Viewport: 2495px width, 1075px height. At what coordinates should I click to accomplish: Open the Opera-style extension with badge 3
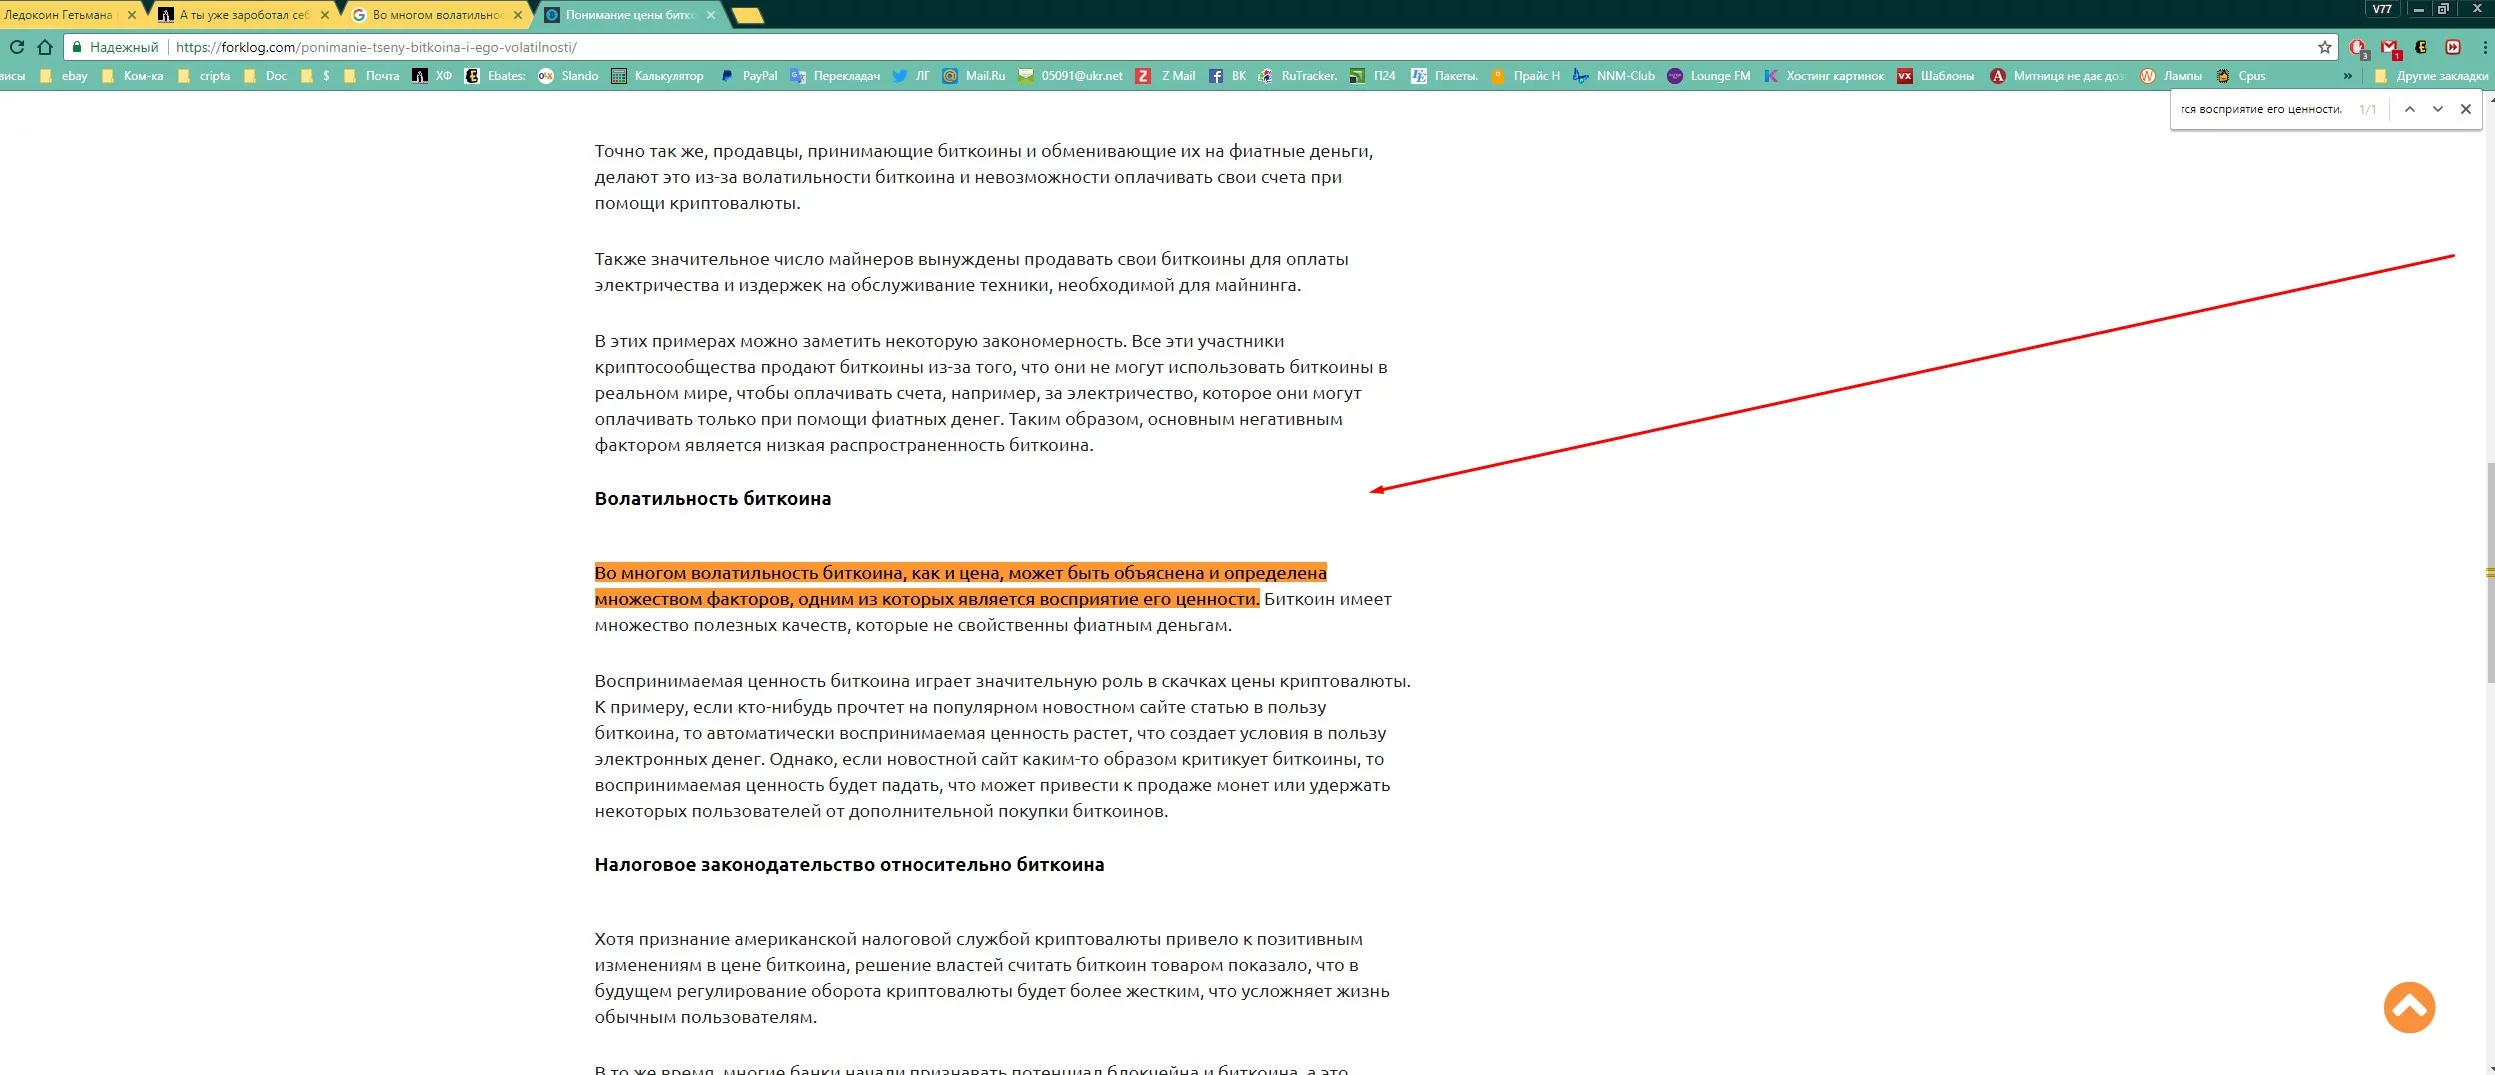click(x=2358, y=47)
